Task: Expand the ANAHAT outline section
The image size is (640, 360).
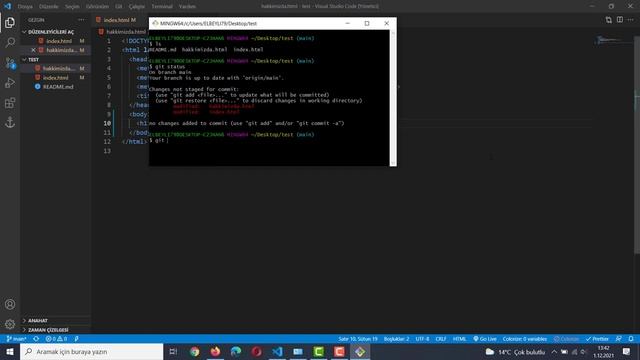Action: 38,320
